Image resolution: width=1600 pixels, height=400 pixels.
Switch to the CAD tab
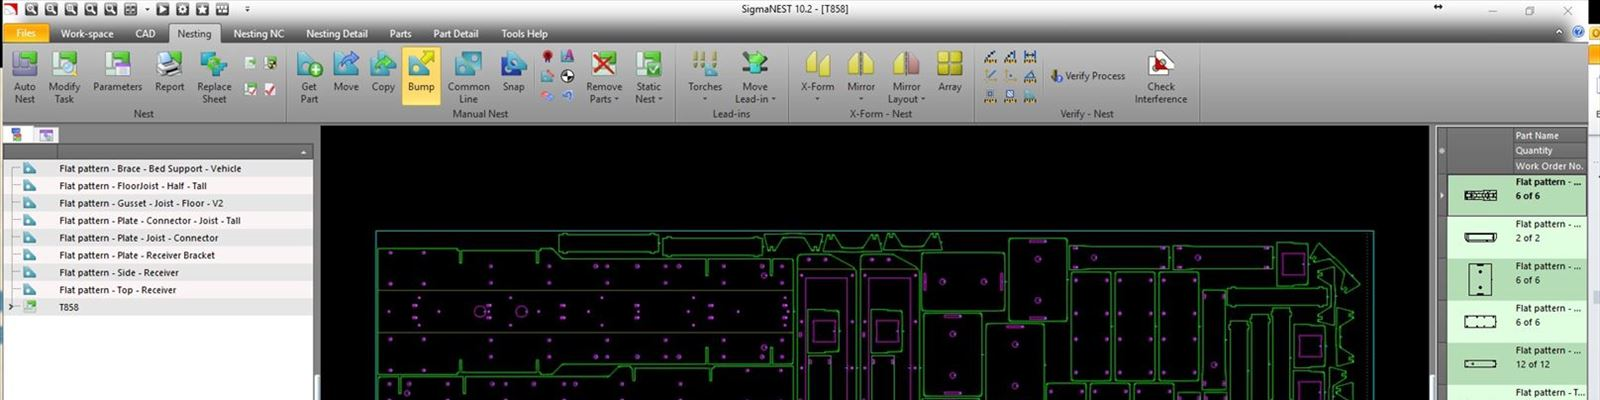coord(146,33)
